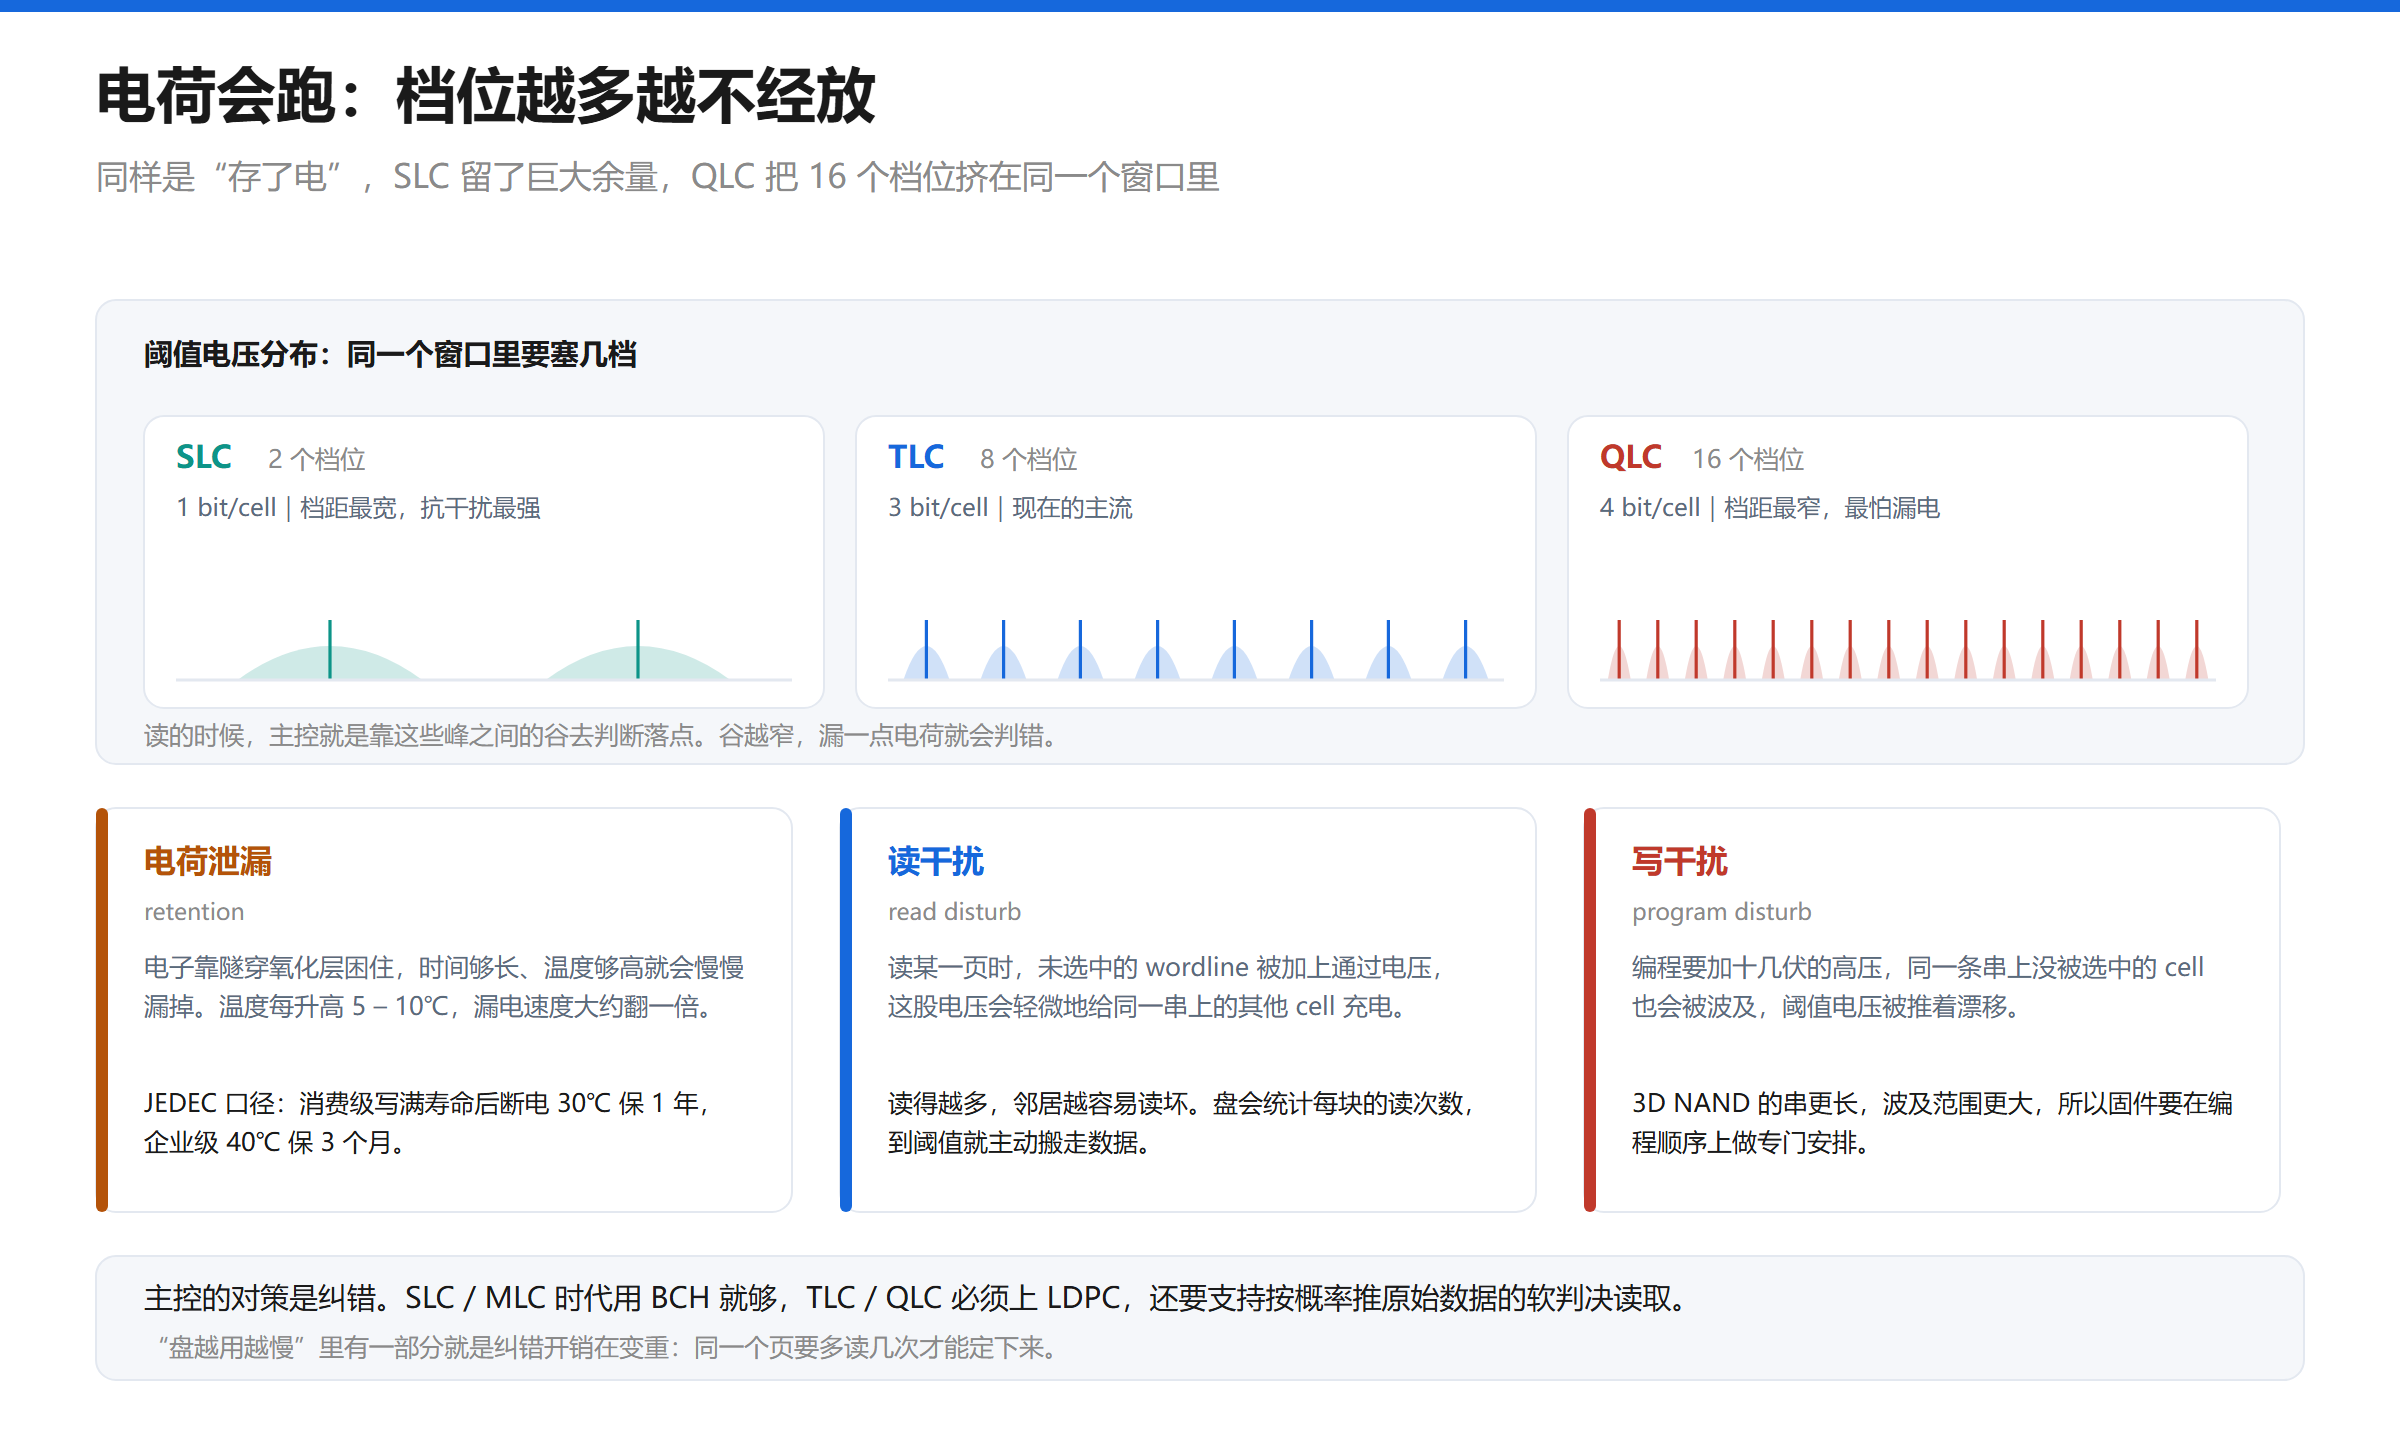2400x1440 pixels.
Task: Click the SLC label
Action: point(204,457)
